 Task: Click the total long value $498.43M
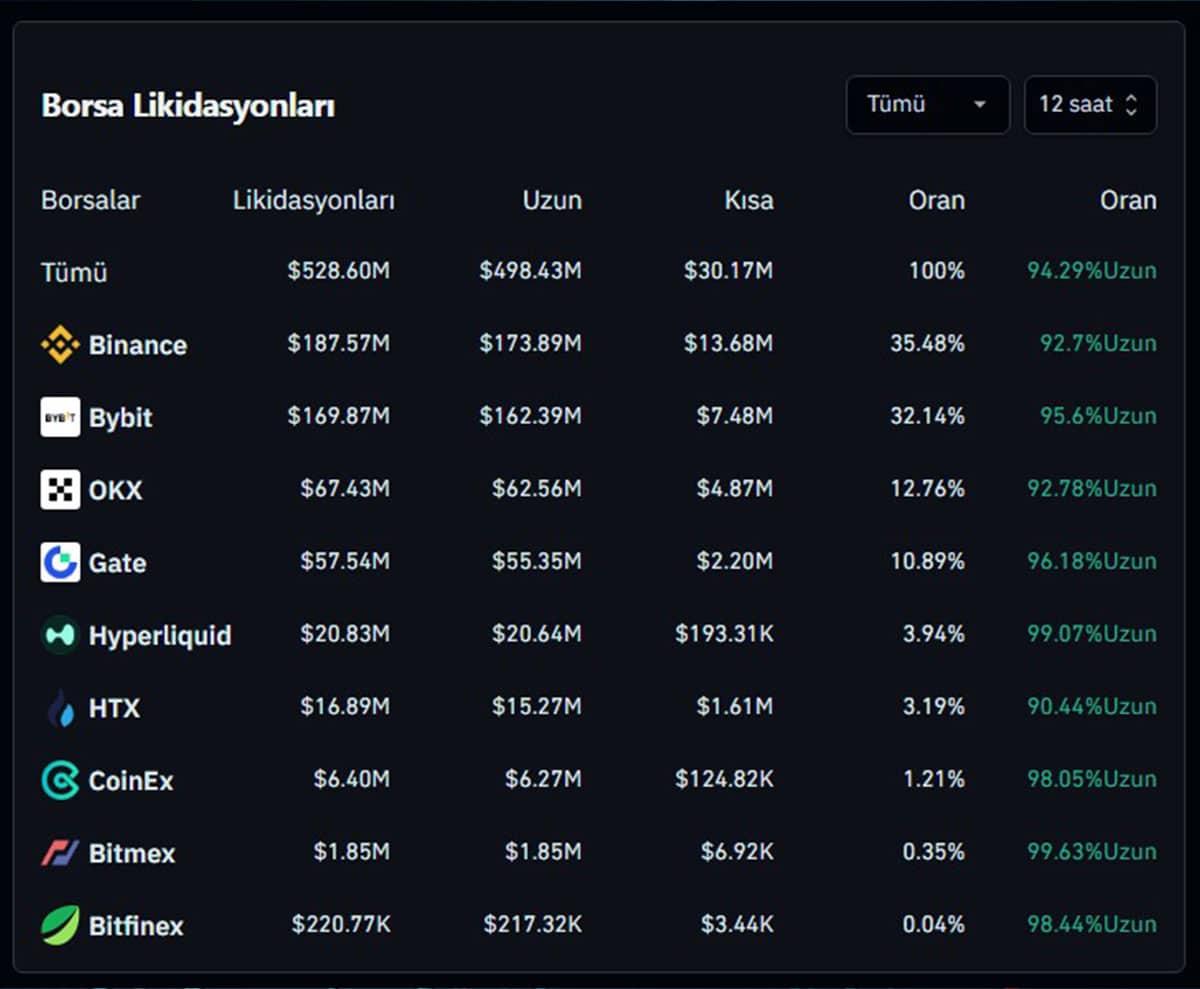pyautogui.click(x=530, y=271)
